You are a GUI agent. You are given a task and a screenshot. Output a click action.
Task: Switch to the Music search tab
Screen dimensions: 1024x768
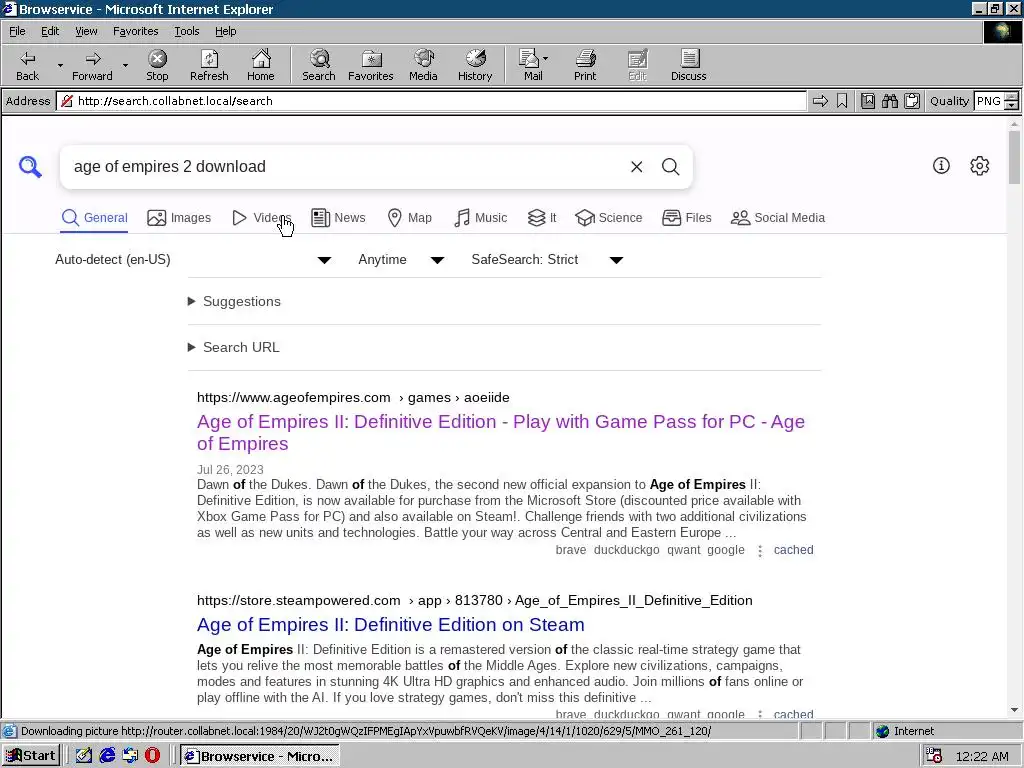[x=481, y=218]
